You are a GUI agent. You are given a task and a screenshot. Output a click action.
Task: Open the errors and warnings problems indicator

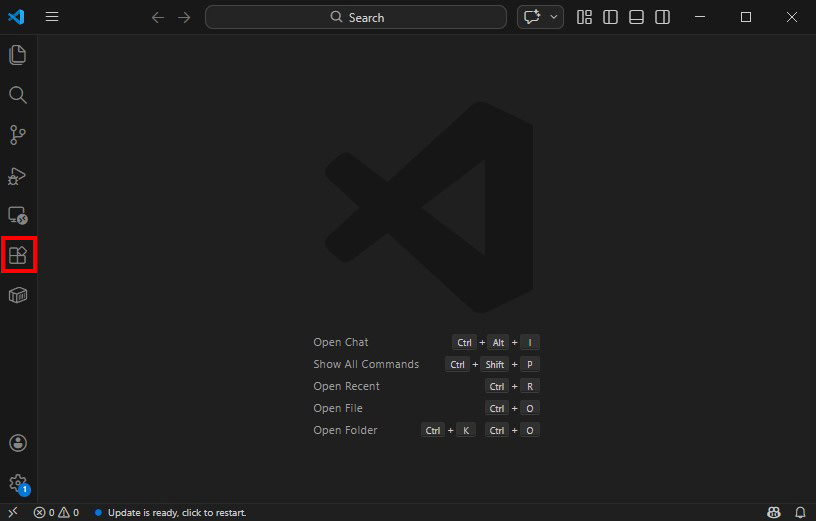point(56,512)
